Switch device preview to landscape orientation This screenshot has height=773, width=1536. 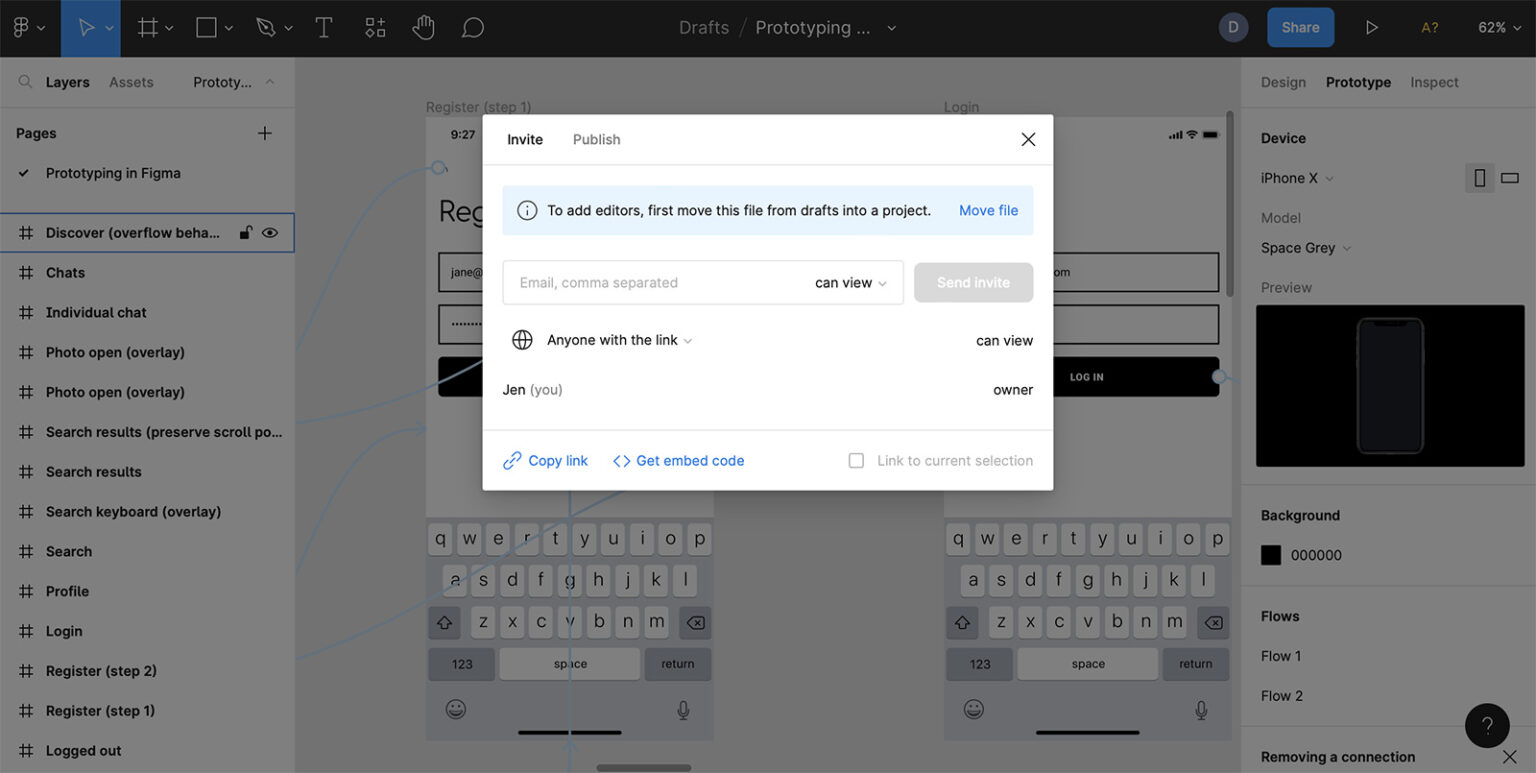1509,177
